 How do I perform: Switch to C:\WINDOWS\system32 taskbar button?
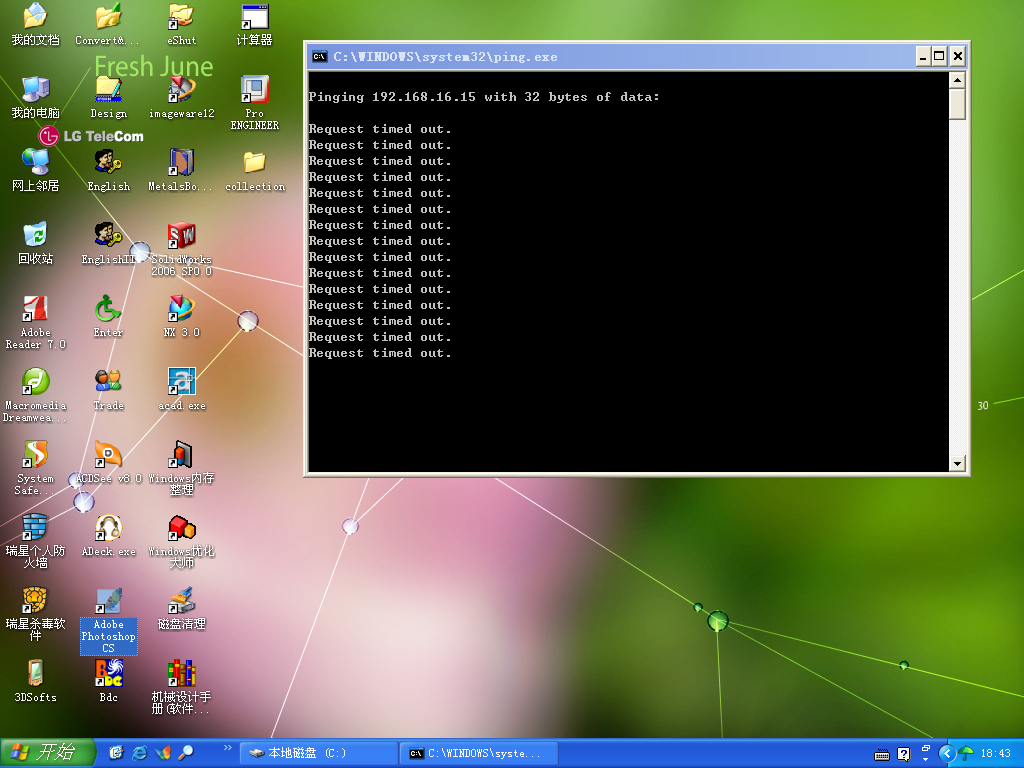478,753
